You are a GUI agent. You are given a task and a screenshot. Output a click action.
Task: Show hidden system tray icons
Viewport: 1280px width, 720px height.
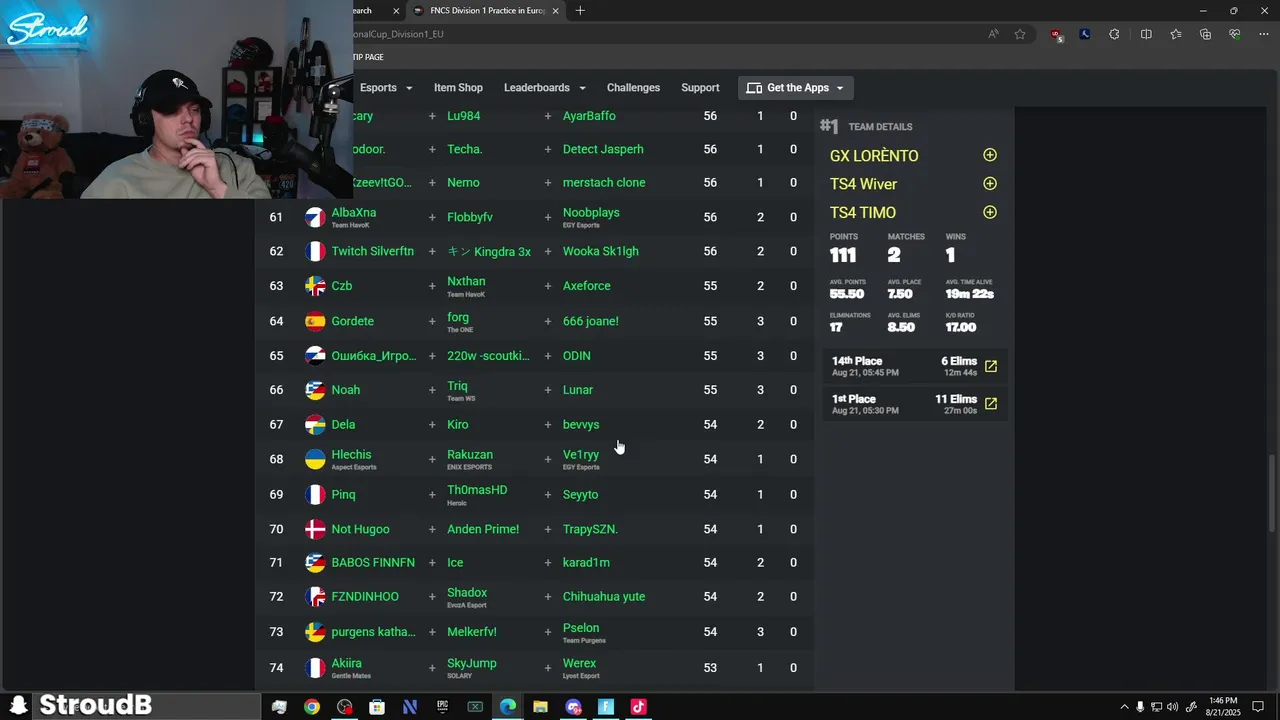[1124, 707]
